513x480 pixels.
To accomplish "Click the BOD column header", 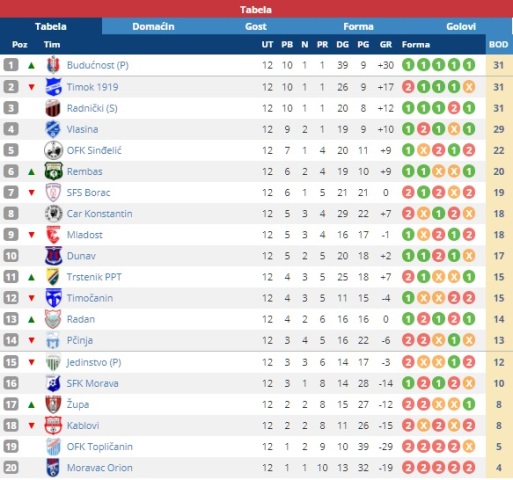I will coord(499,44).
